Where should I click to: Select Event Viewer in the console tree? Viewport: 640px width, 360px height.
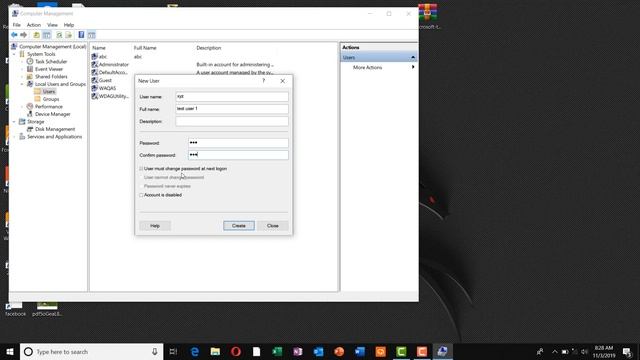tap(49, 69)
